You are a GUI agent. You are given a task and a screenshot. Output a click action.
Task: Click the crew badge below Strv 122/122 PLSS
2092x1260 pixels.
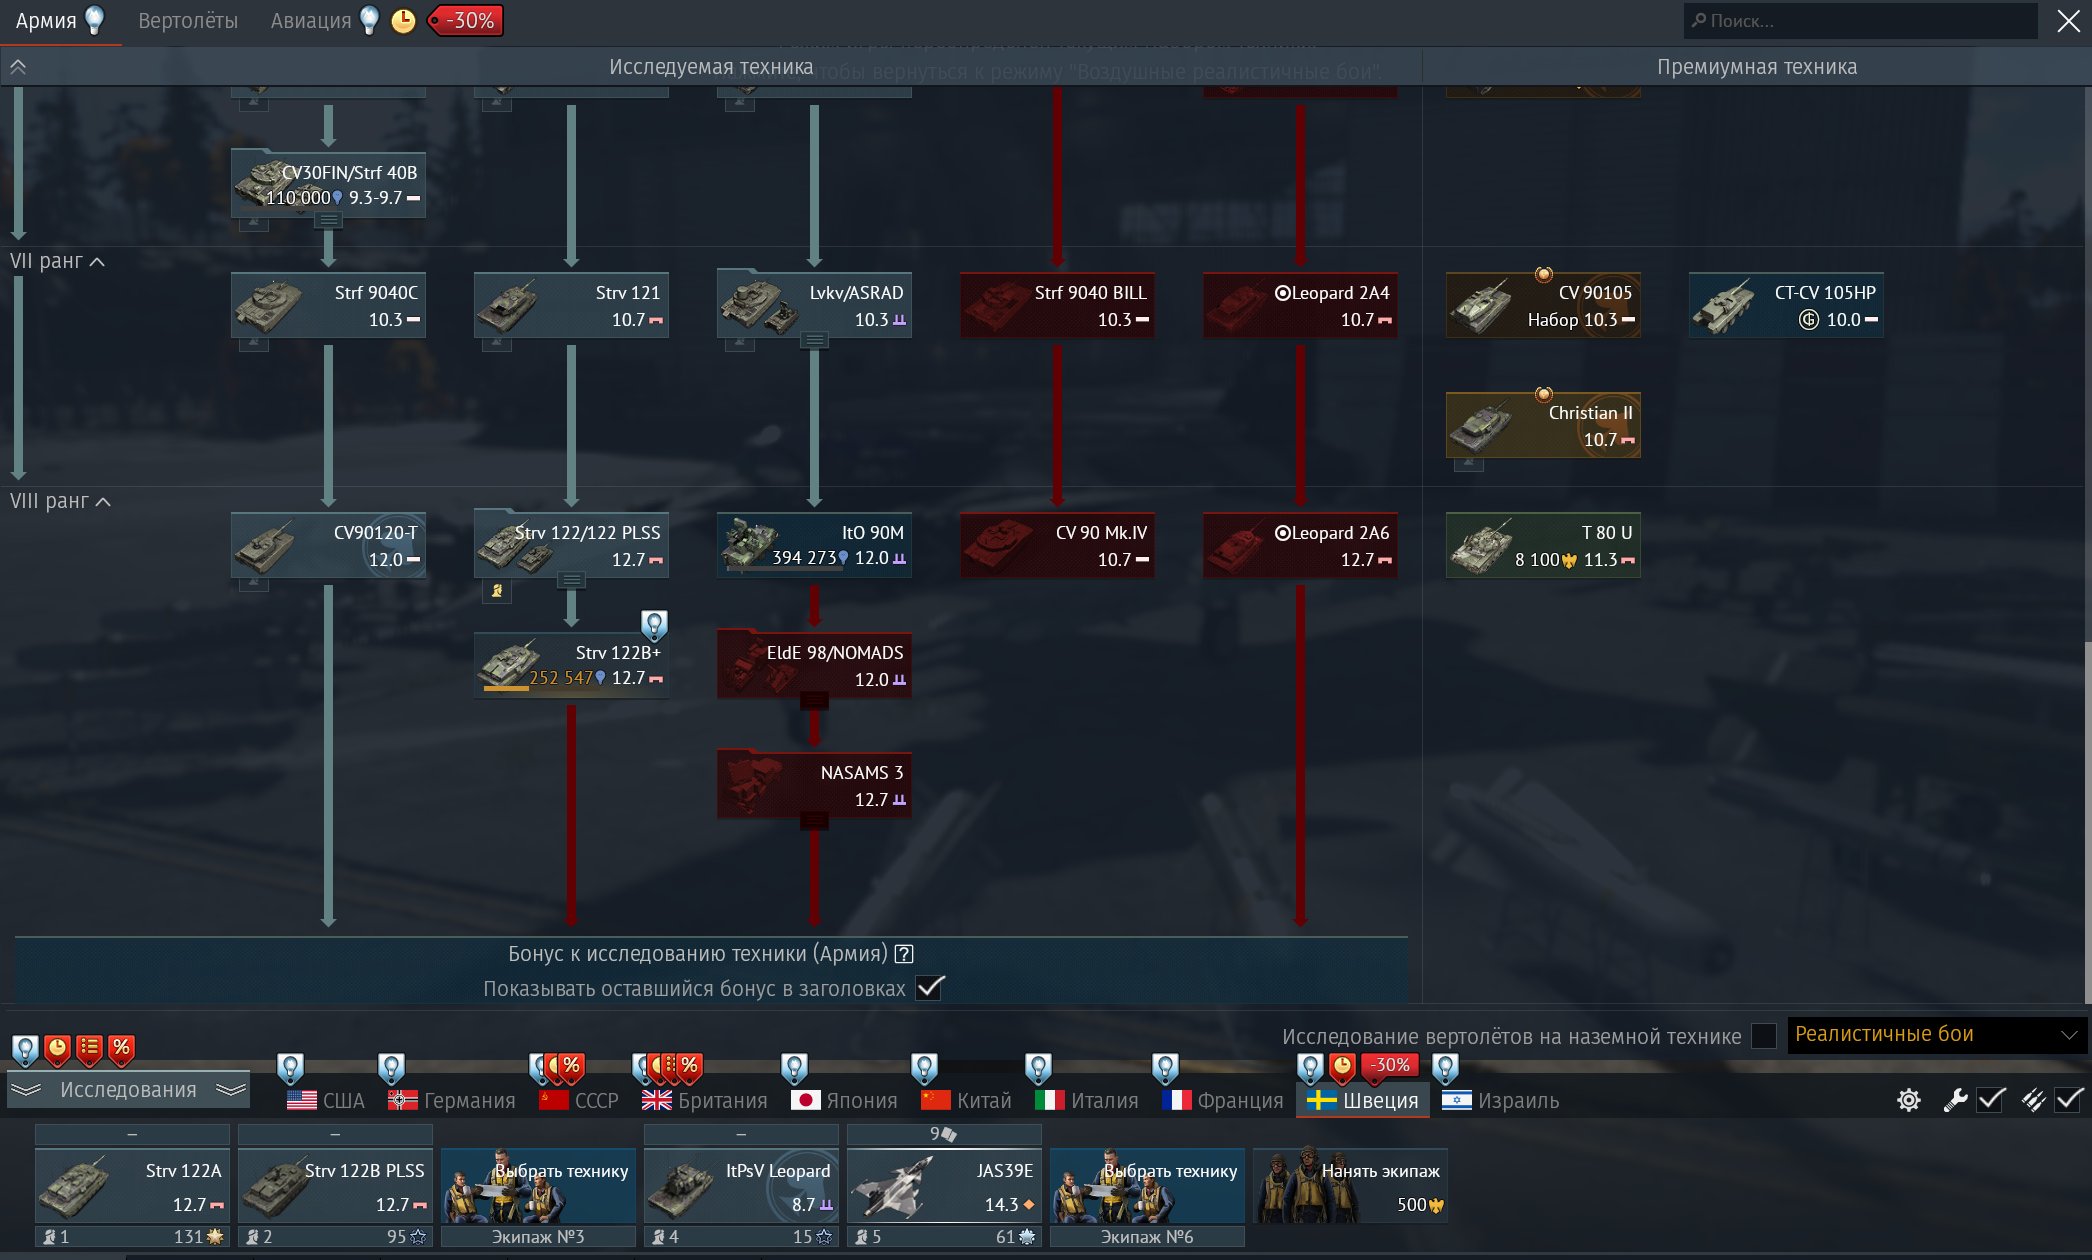(x=497, y=591)
